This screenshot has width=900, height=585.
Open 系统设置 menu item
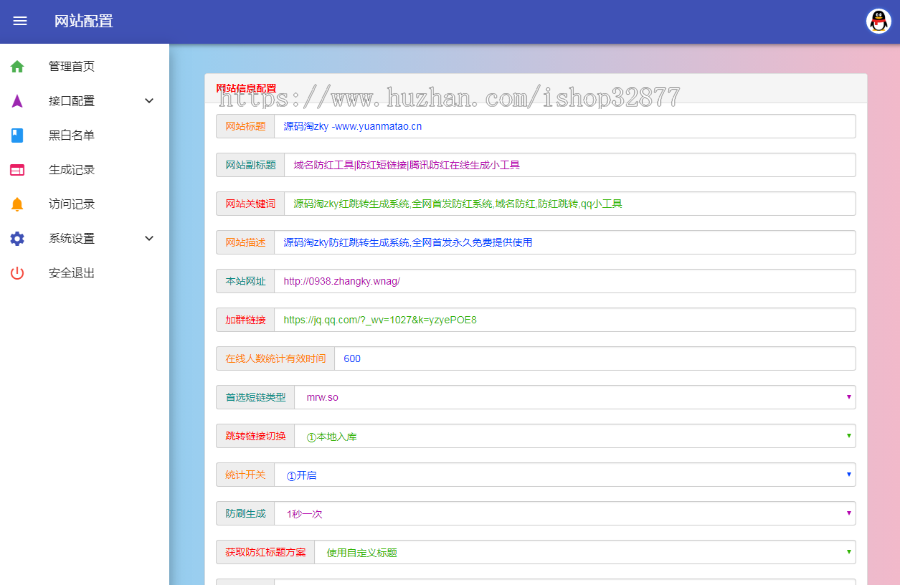(84, 239)
